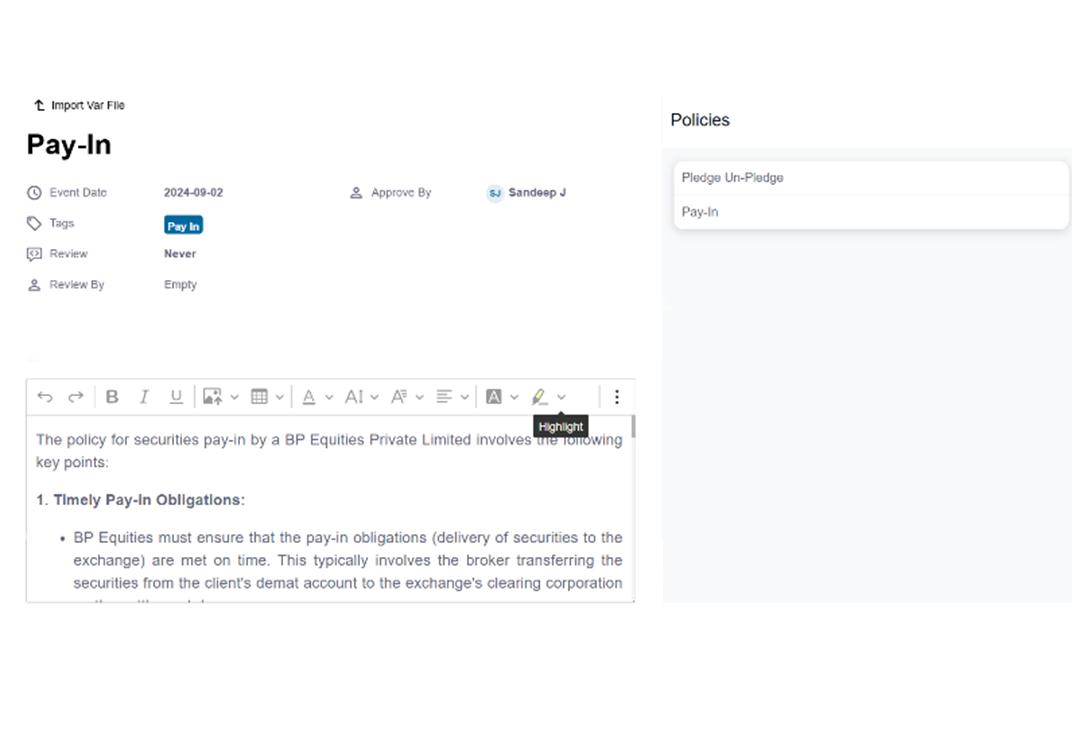This screenshot has width=1072, height=732.
Task: Select the Highlight marker tool
Action: coord(540,397)
